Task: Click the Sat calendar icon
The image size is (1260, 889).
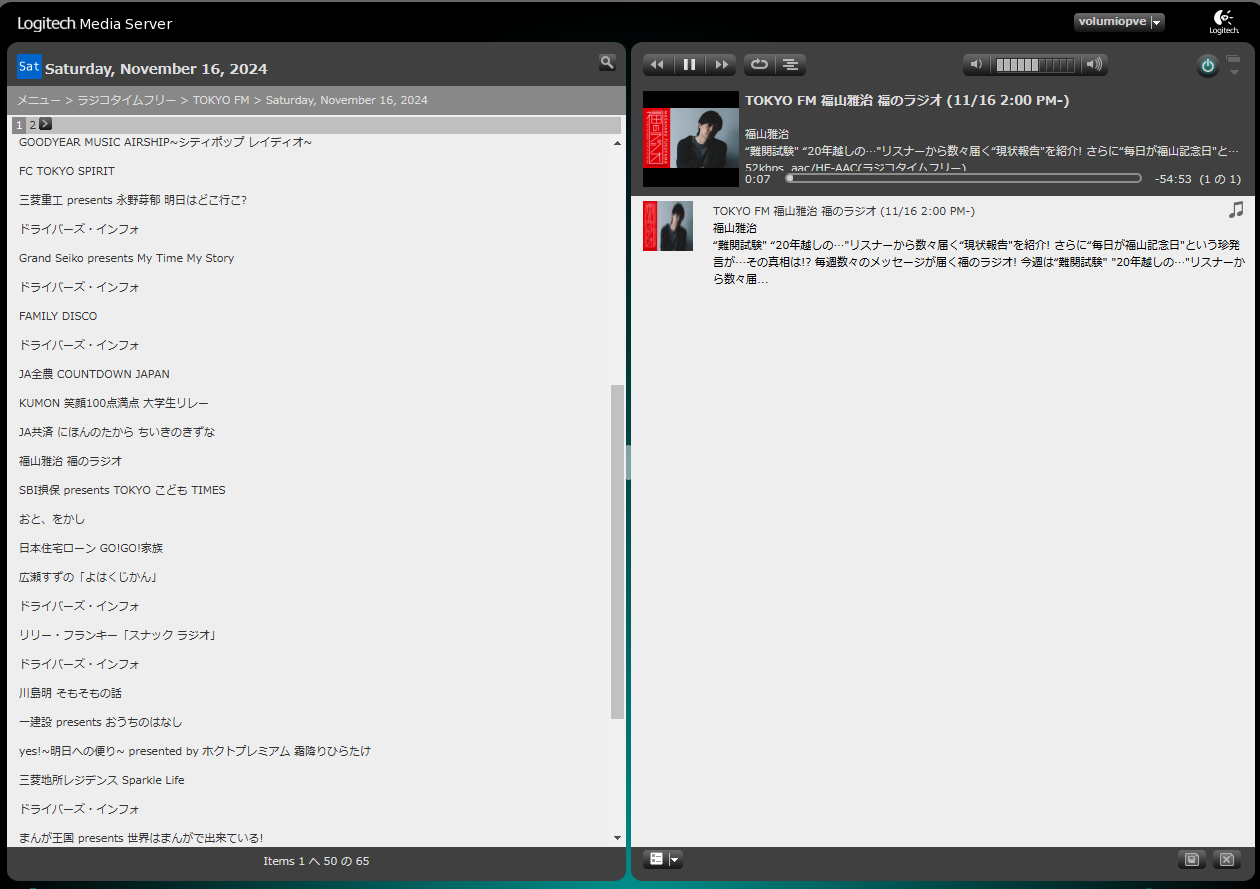Action: point(29,67)
